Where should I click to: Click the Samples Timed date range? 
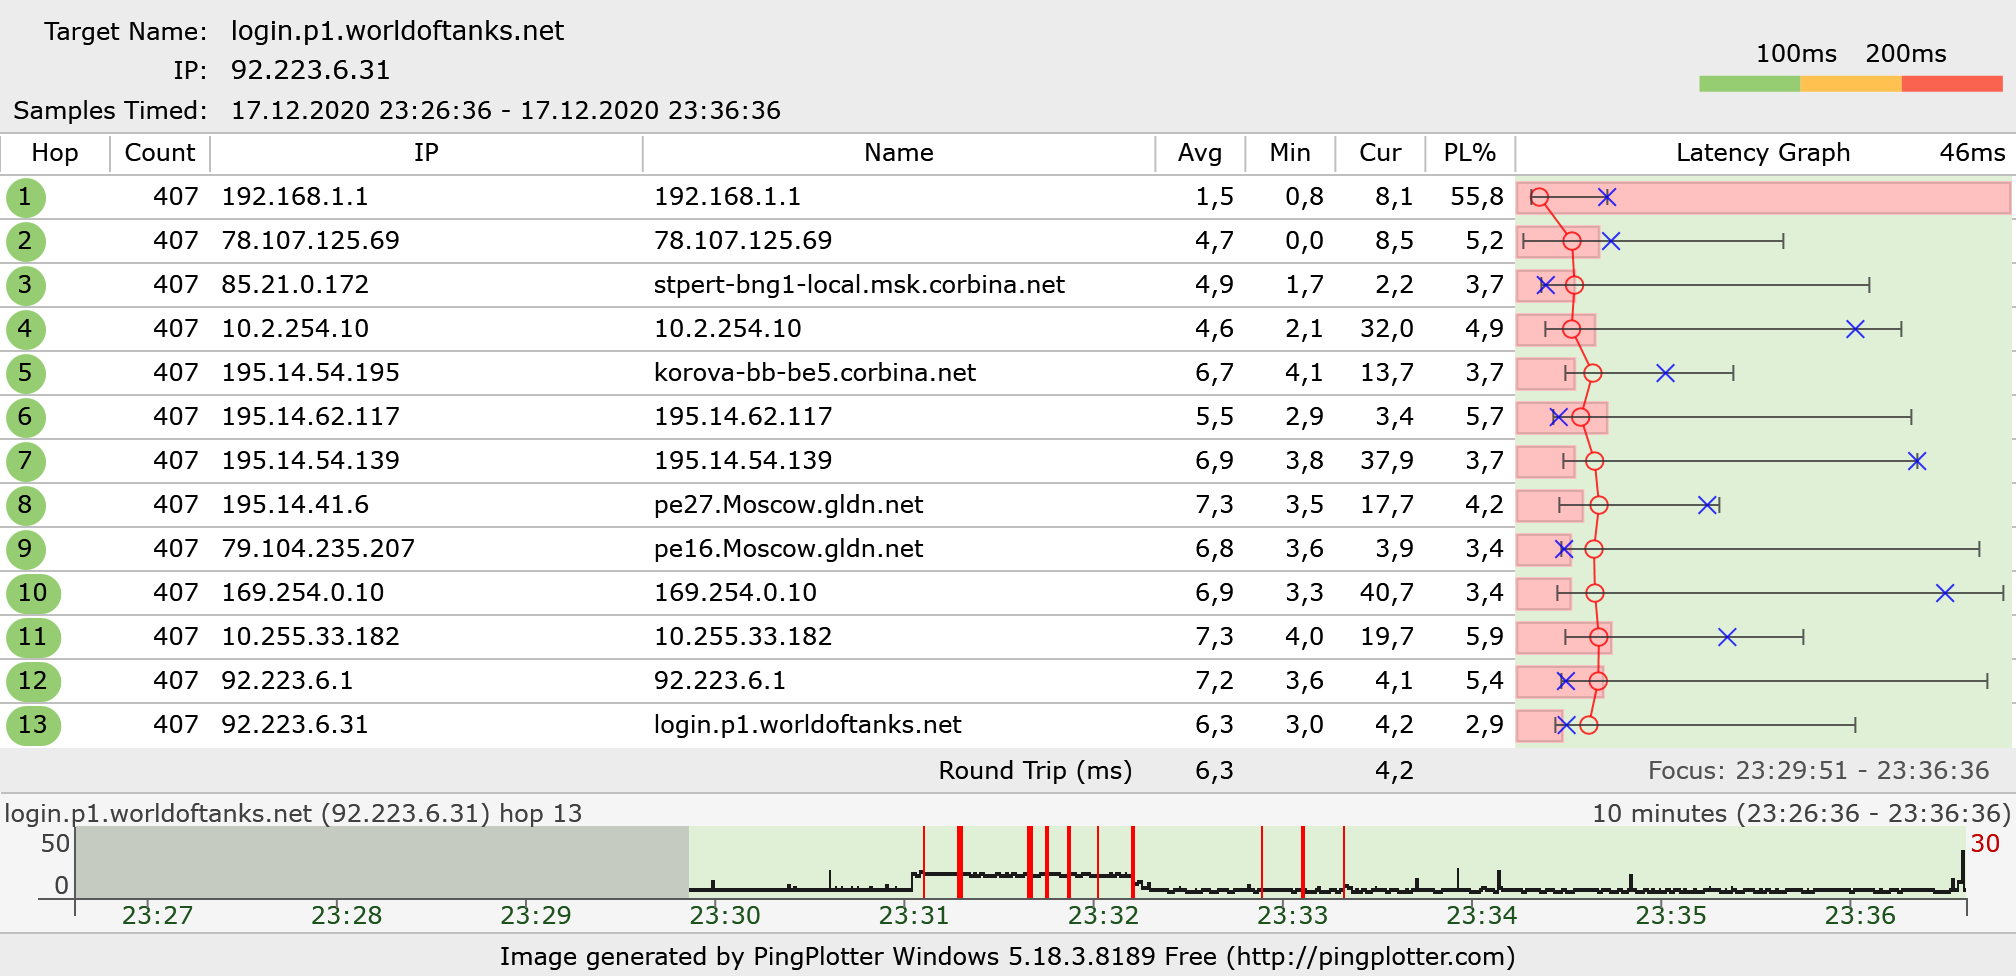(505, 110)
